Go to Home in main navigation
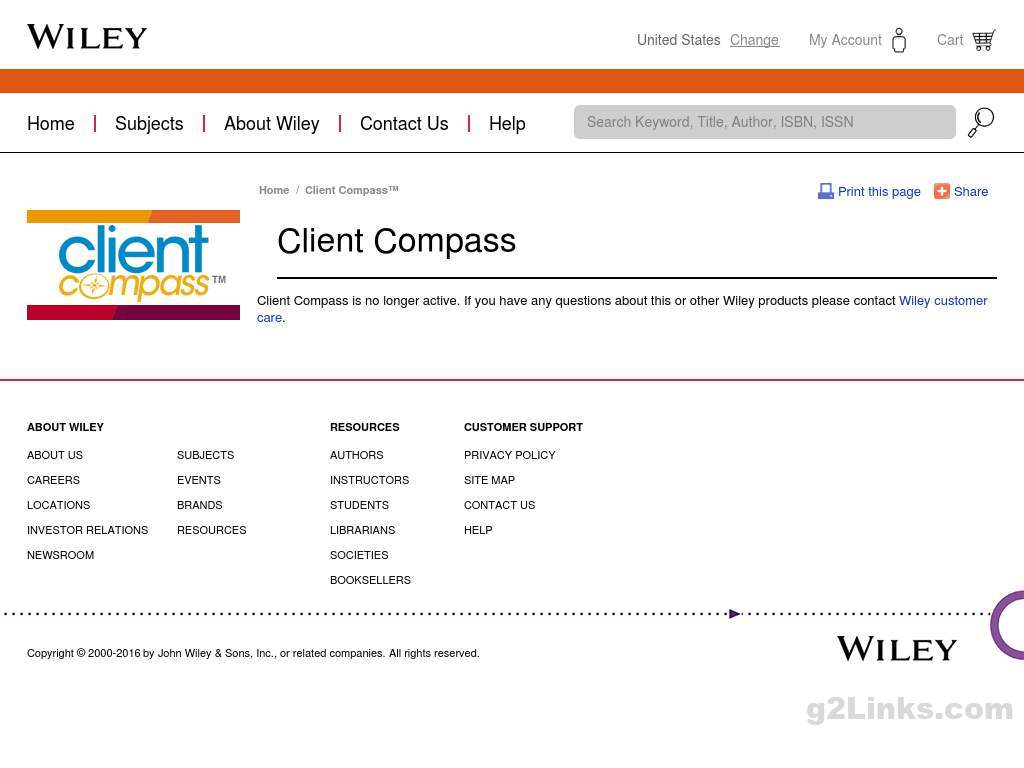Viewport: 1024px width, 768px height. 51,123
